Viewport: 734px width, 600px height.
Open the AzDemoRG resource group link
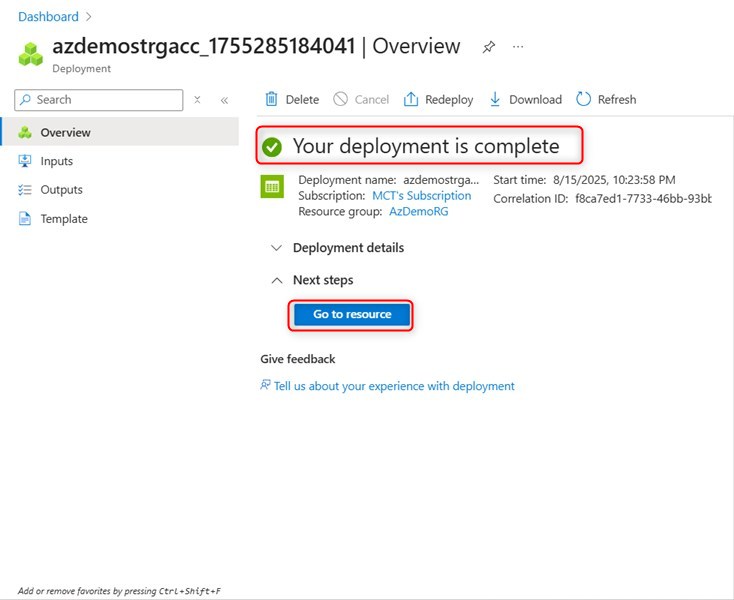point(418,212)
